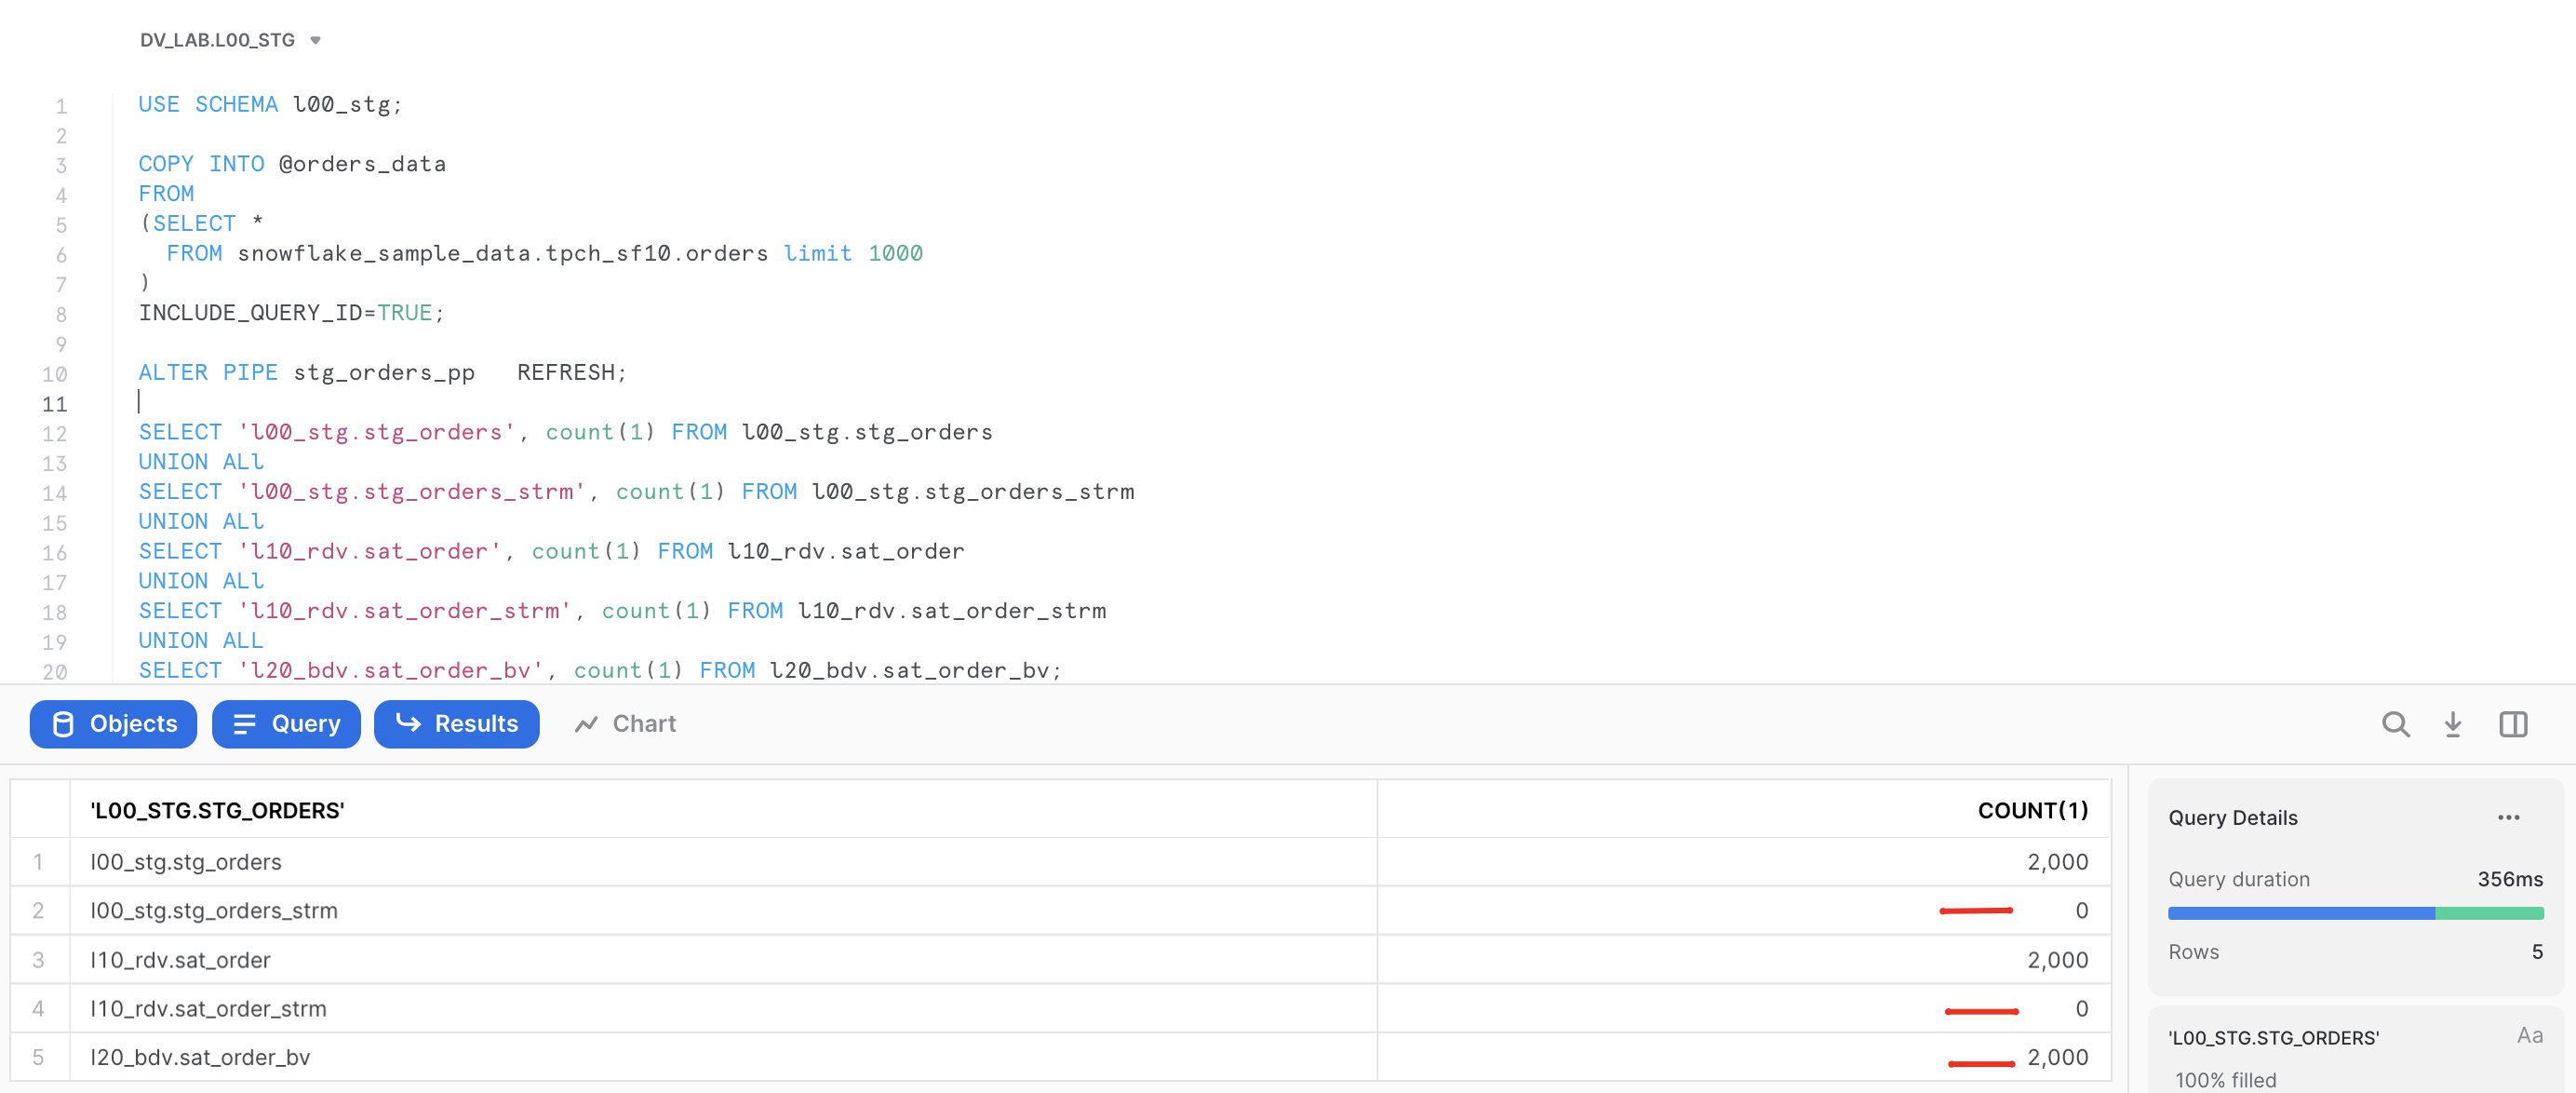The image size is (2576, 1093).
Task: Click the split-pane layout icon
Action: pos(2513,724)
